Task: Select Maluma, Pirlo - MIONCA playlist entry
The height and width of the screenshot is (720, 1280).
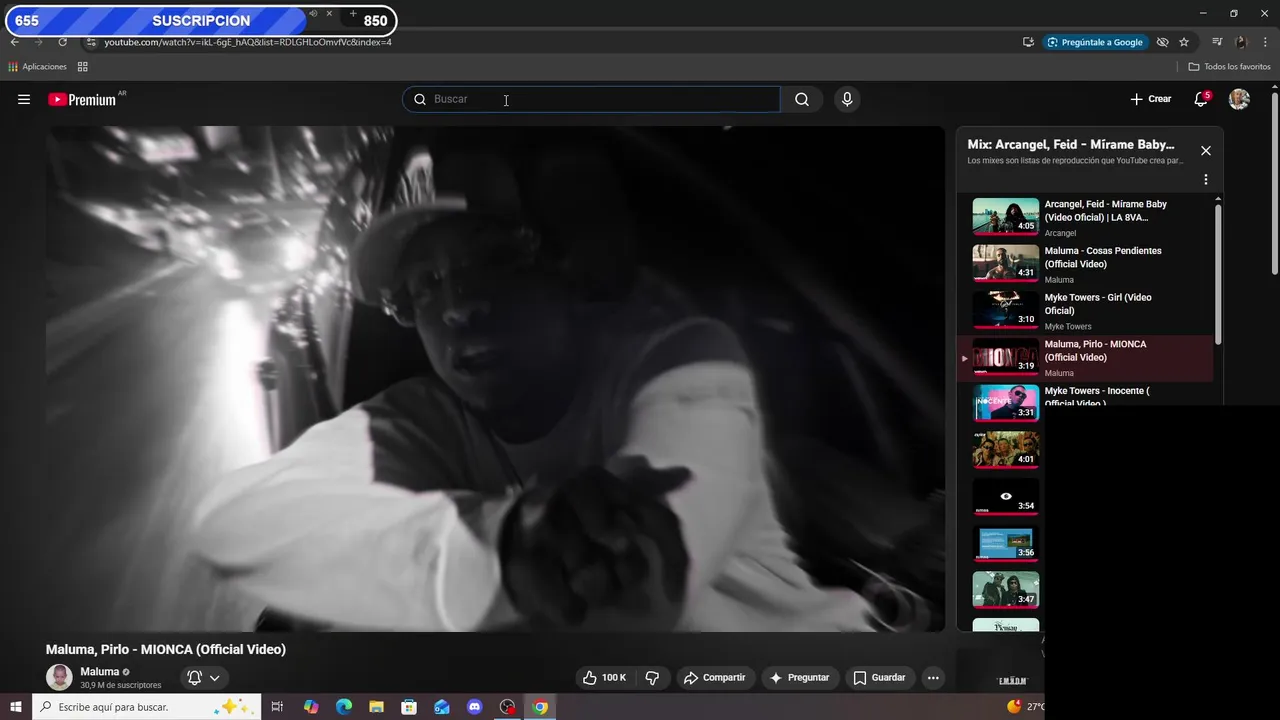Action: 1086,358
